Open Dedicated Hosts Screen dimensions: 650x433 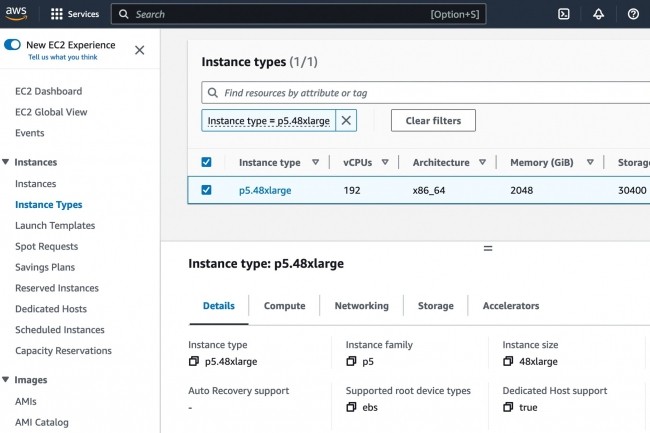pyautogui.click(x=51, y=309)
